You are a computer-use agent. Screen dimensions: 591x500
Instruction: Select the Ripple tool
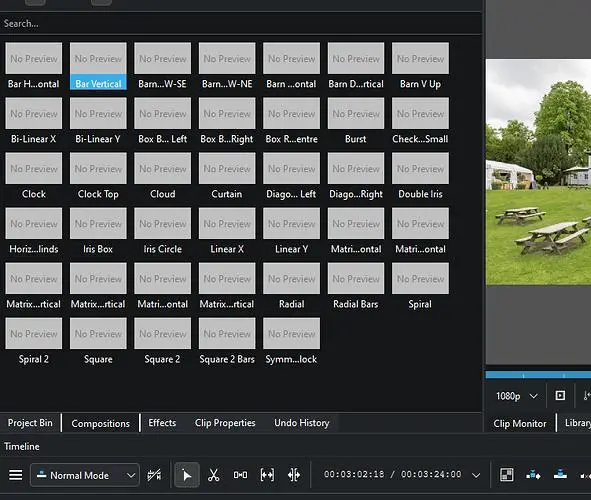(x=294, y=475)
